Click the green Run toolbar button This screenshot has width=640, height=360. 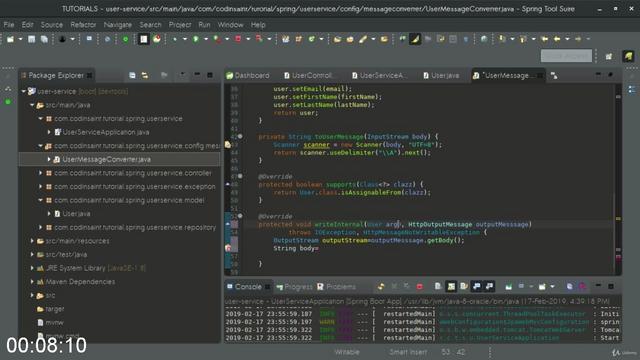tap(196, 39)
